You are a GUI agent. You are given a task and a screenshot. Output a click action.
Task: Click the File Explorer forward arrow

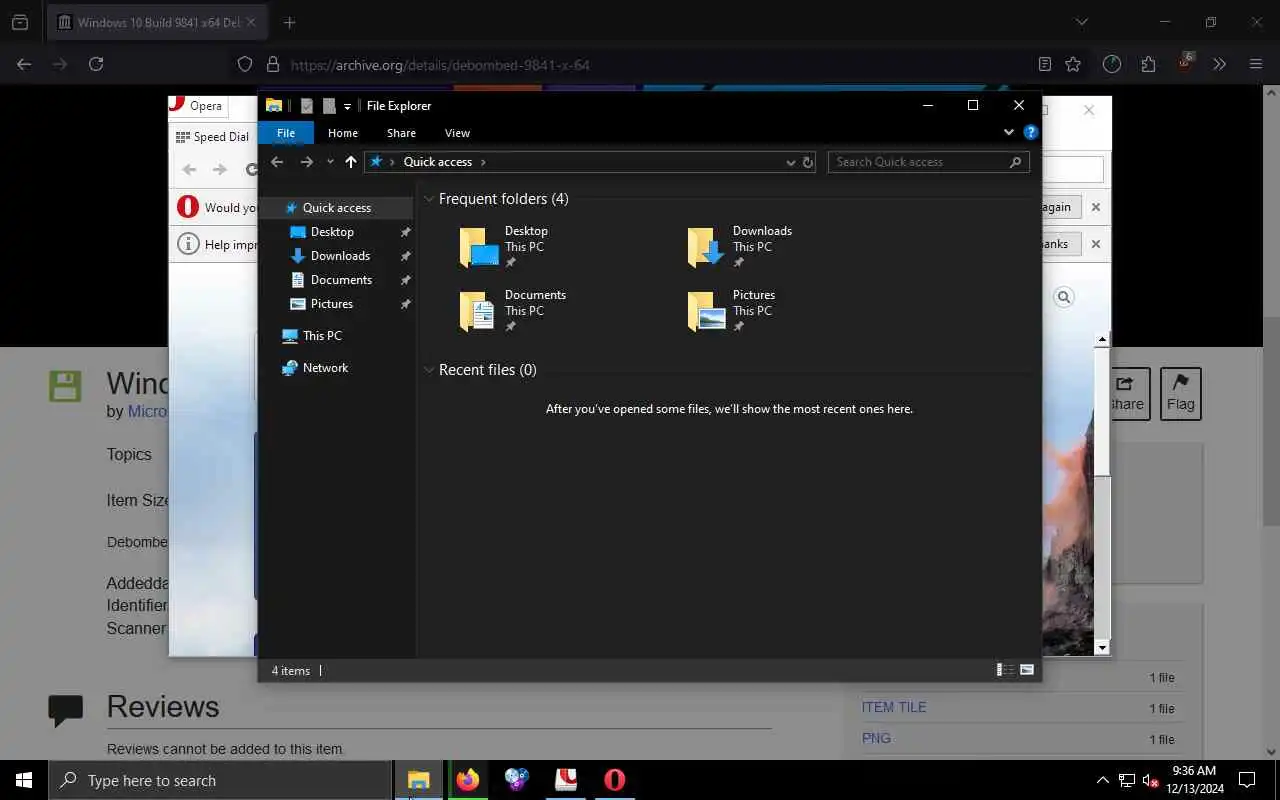coord(307,162)
